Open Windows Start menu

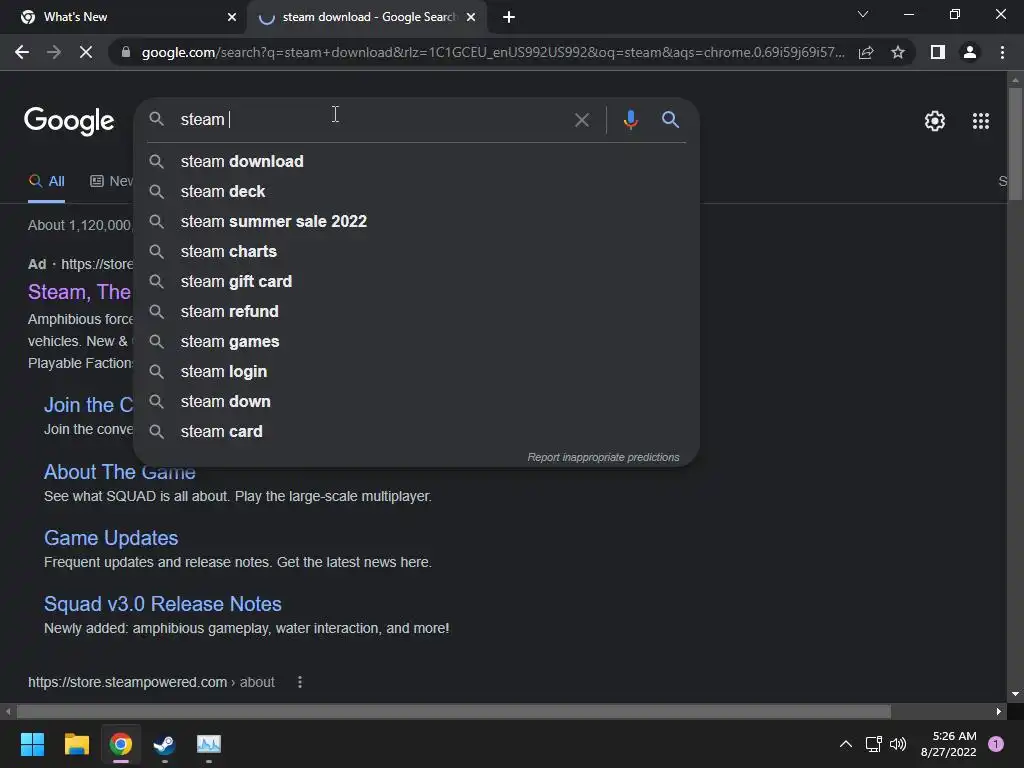click(x=32, y=744)
